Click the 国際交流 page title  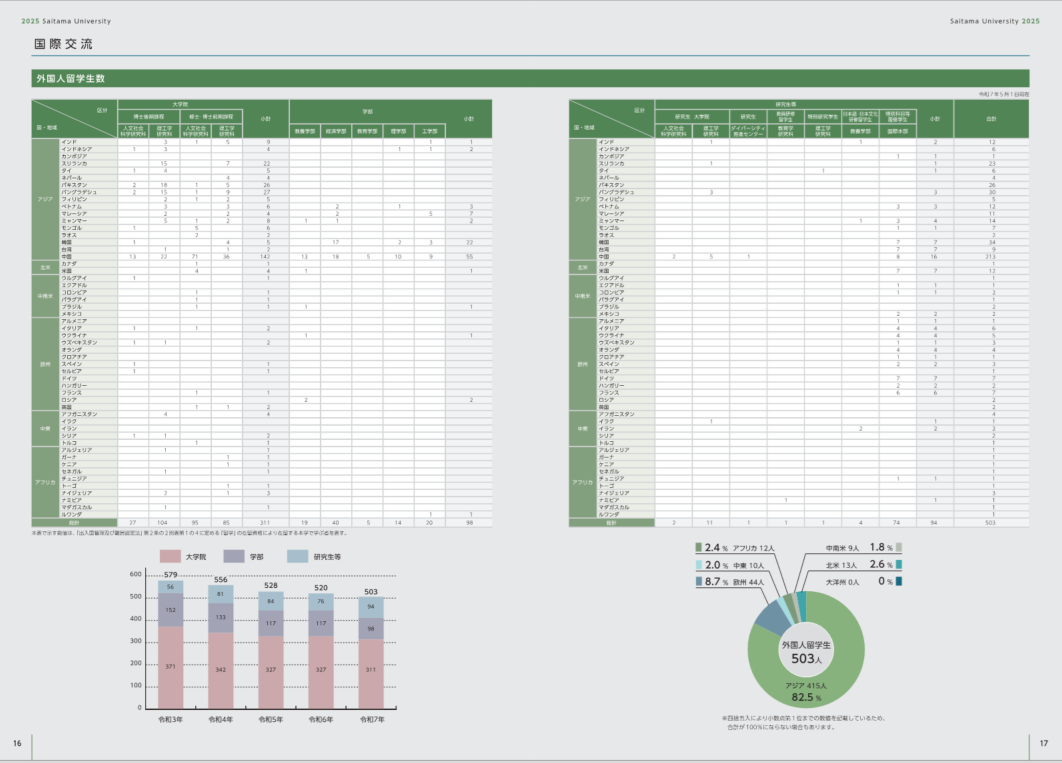(63, 44)
